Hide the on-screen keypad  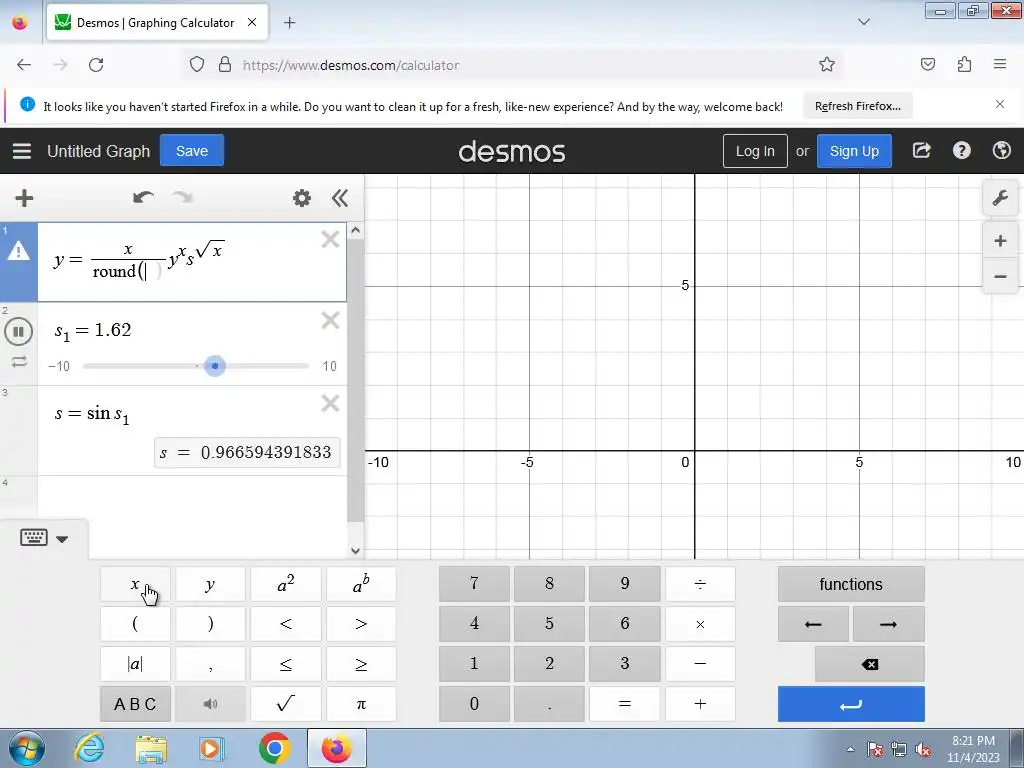[33, 537]
